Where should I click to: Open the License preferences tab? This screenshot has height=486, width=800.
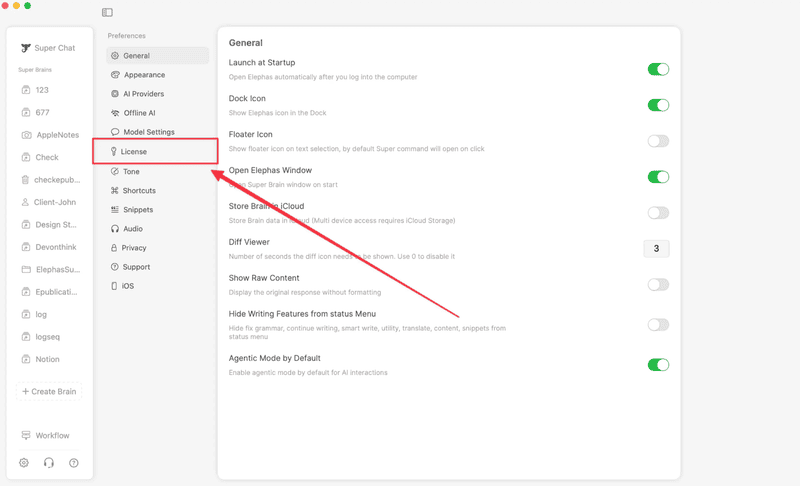[133, 152]
